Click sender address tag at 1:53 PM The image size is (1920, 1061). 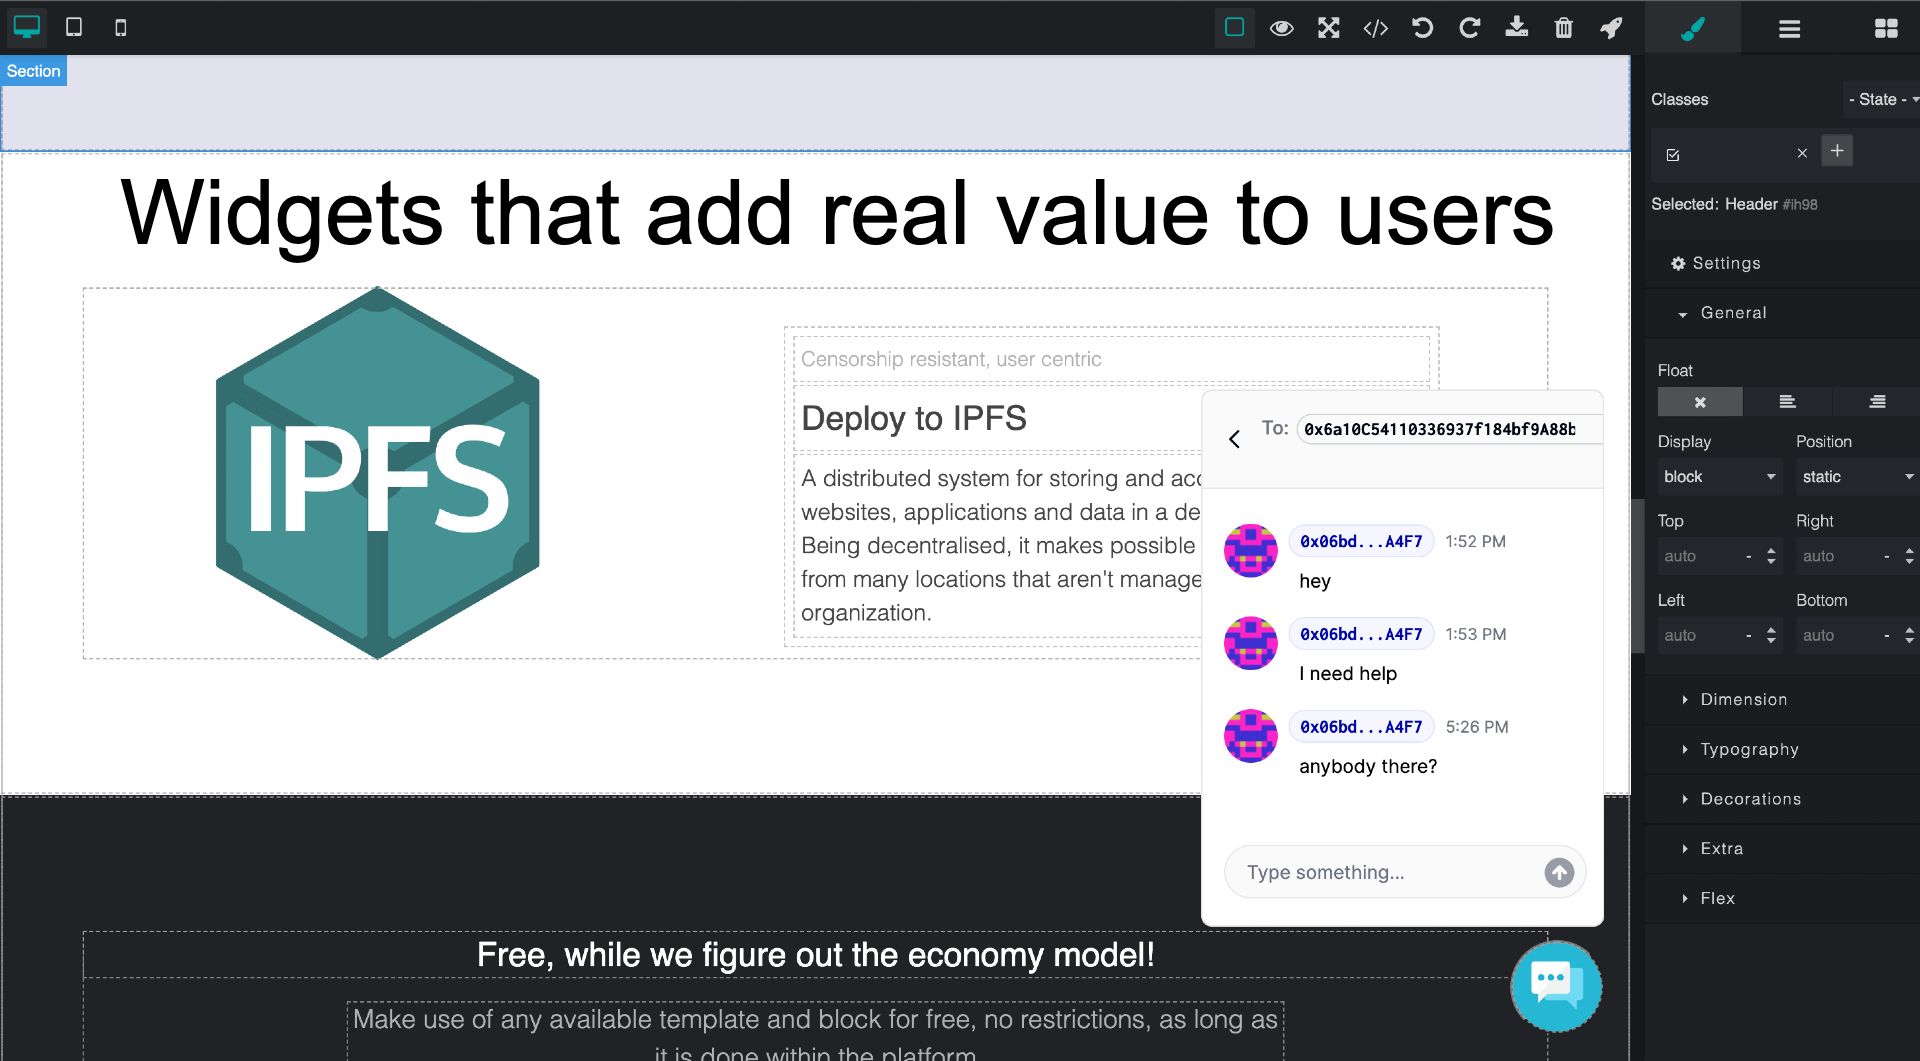click(x=1361, y=634)
